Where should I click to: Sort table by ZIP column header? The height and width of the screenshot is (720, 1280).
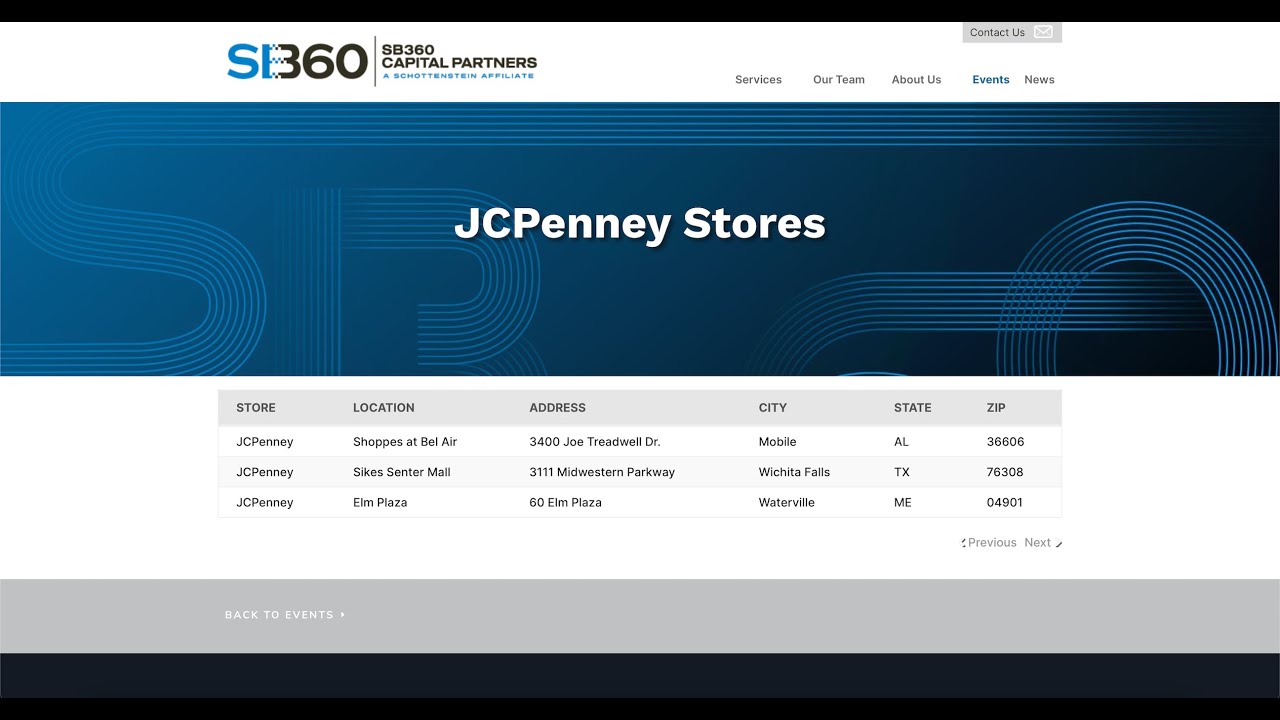point(996,407)
